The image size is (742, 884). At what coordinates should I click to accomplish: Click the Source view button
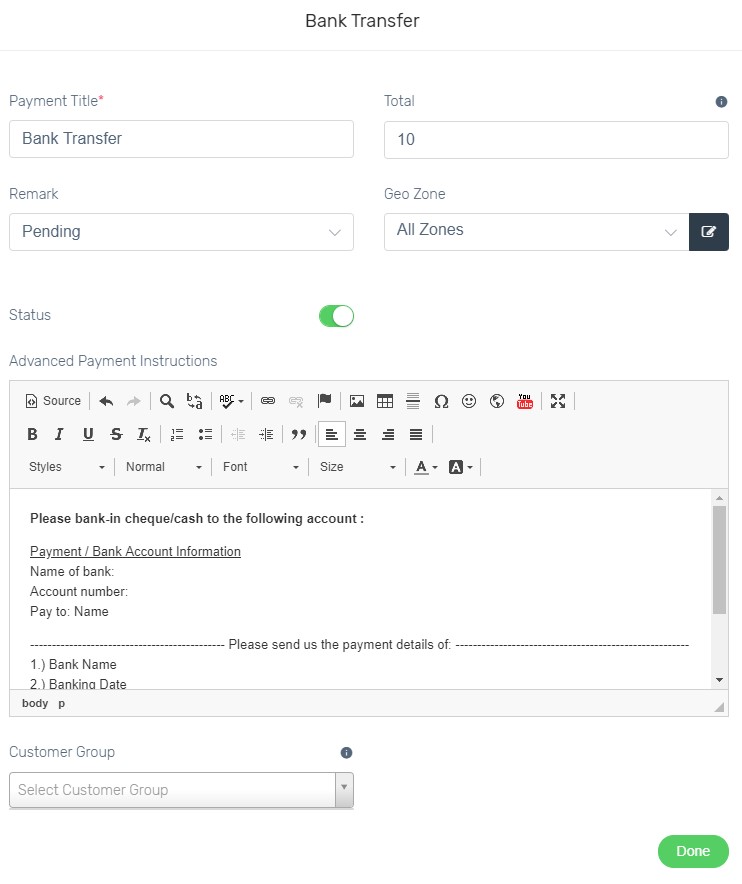click(53, 401)
